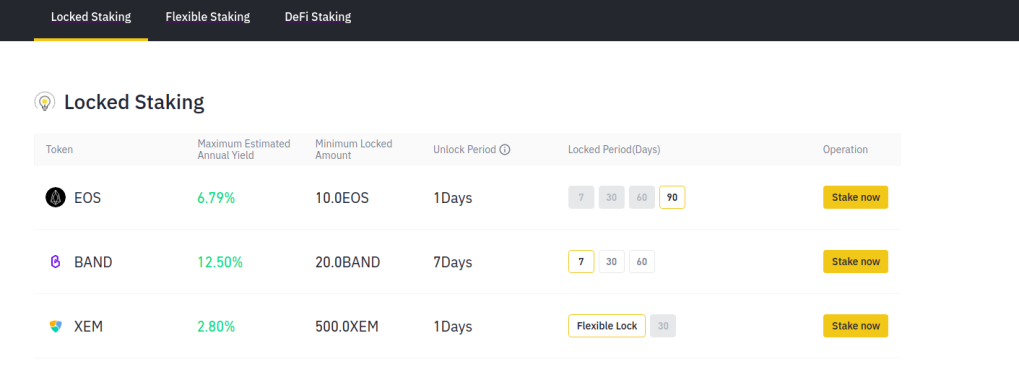This screenshot has height=367, width=1019.
Task: Click the EOS token logo icon
Action: click(x=55, y=197)
